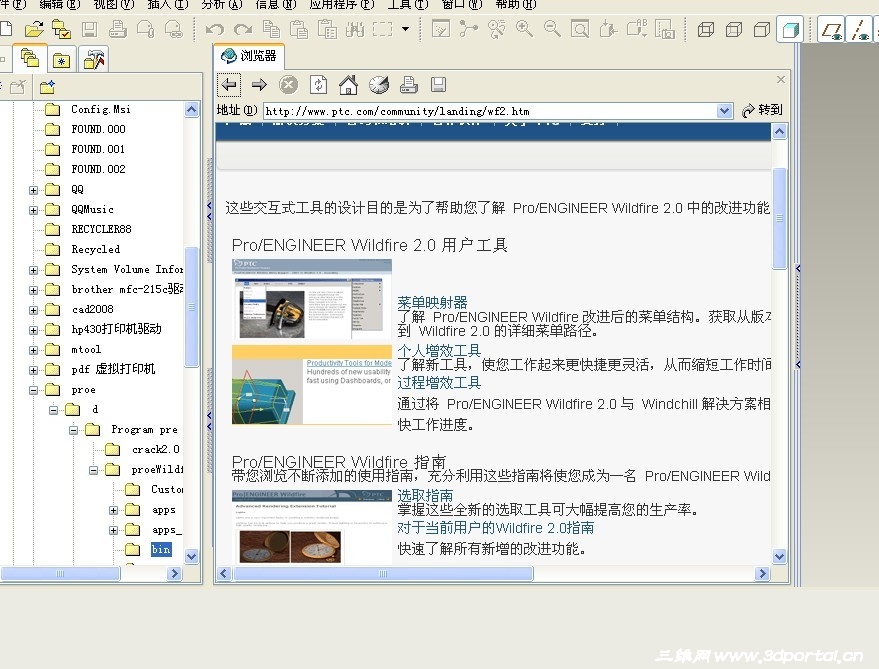
Task: Open the 分析(A) menu
Action: click(222, 4)
